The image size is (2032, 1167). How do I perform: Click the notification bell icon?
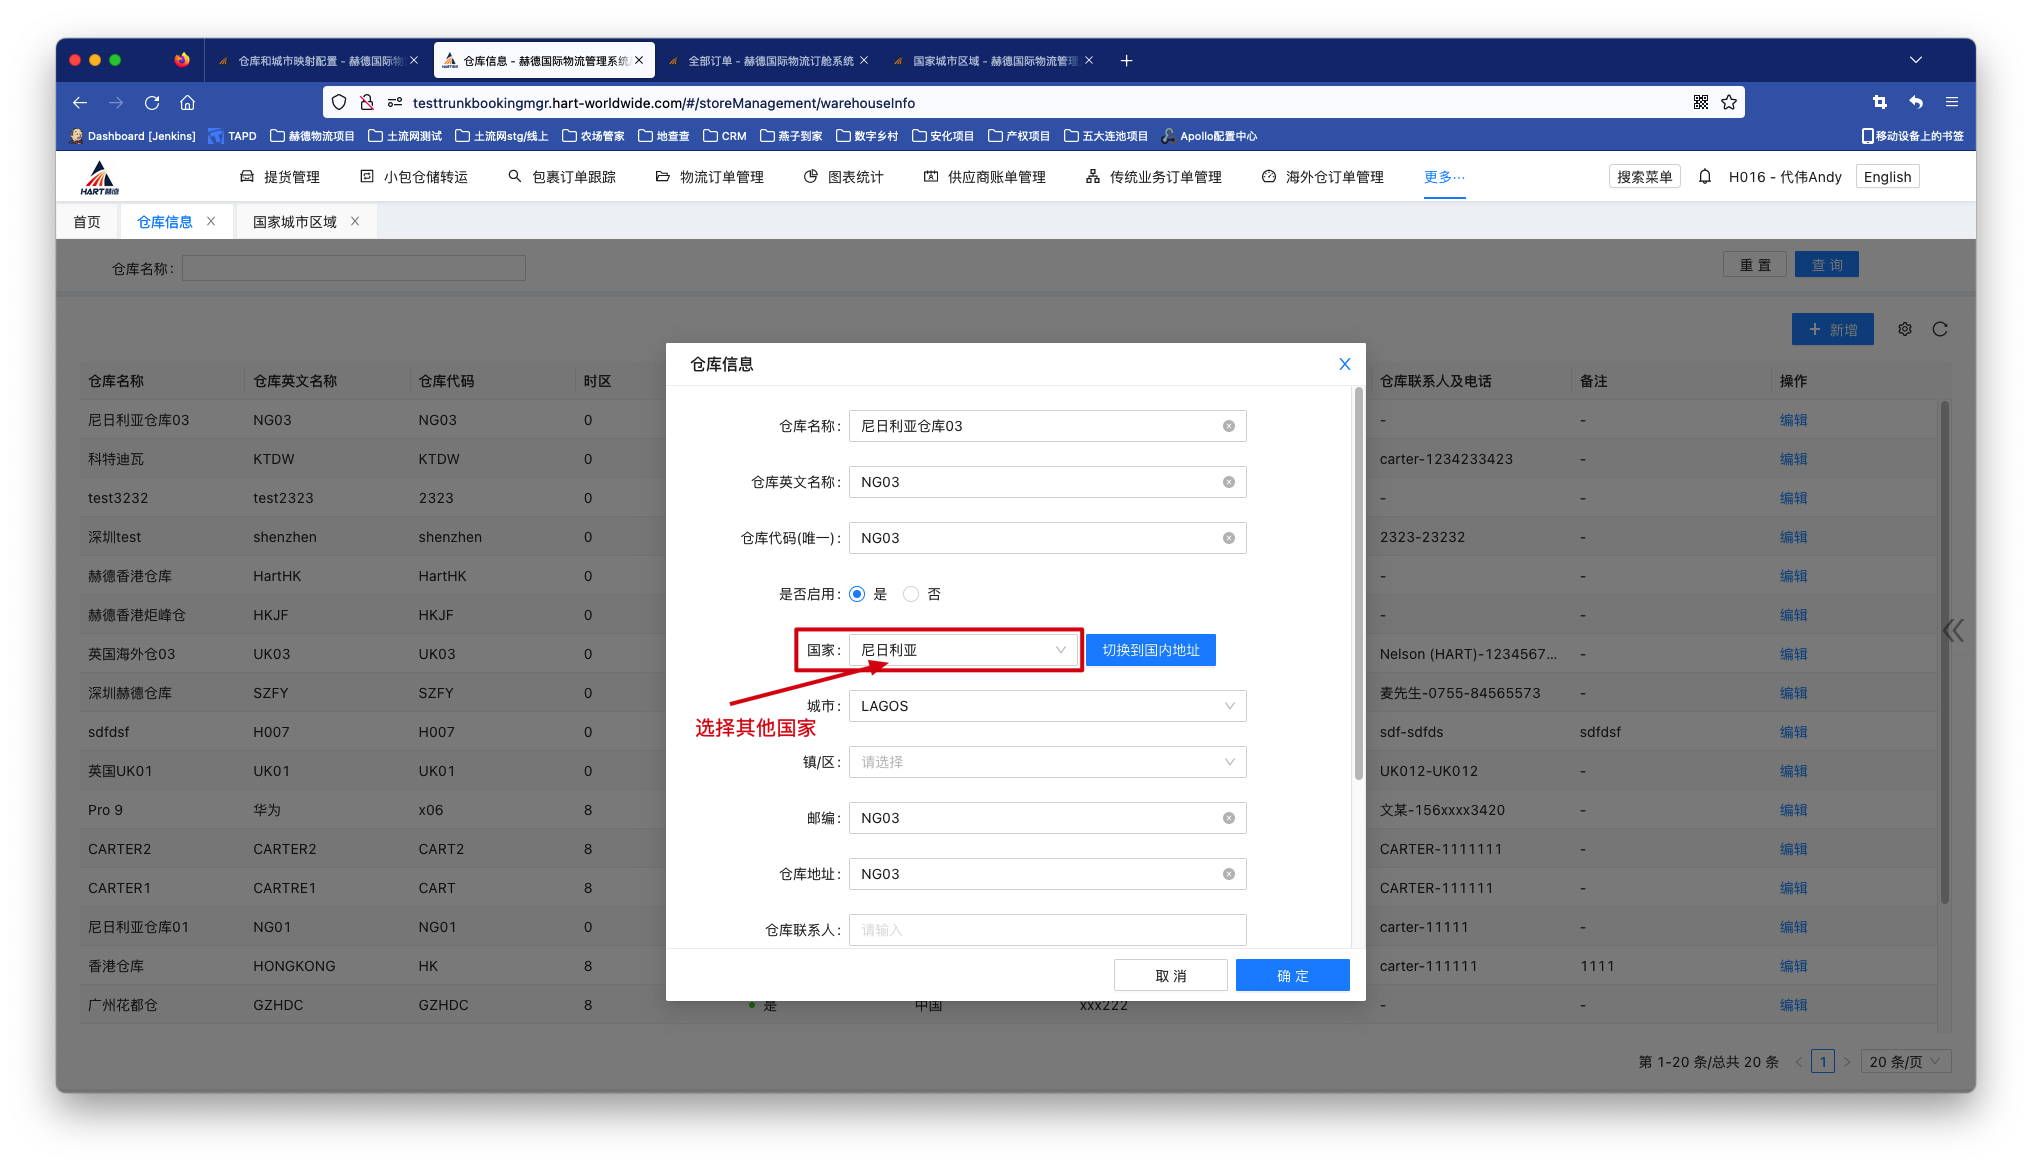point(1705,177)
